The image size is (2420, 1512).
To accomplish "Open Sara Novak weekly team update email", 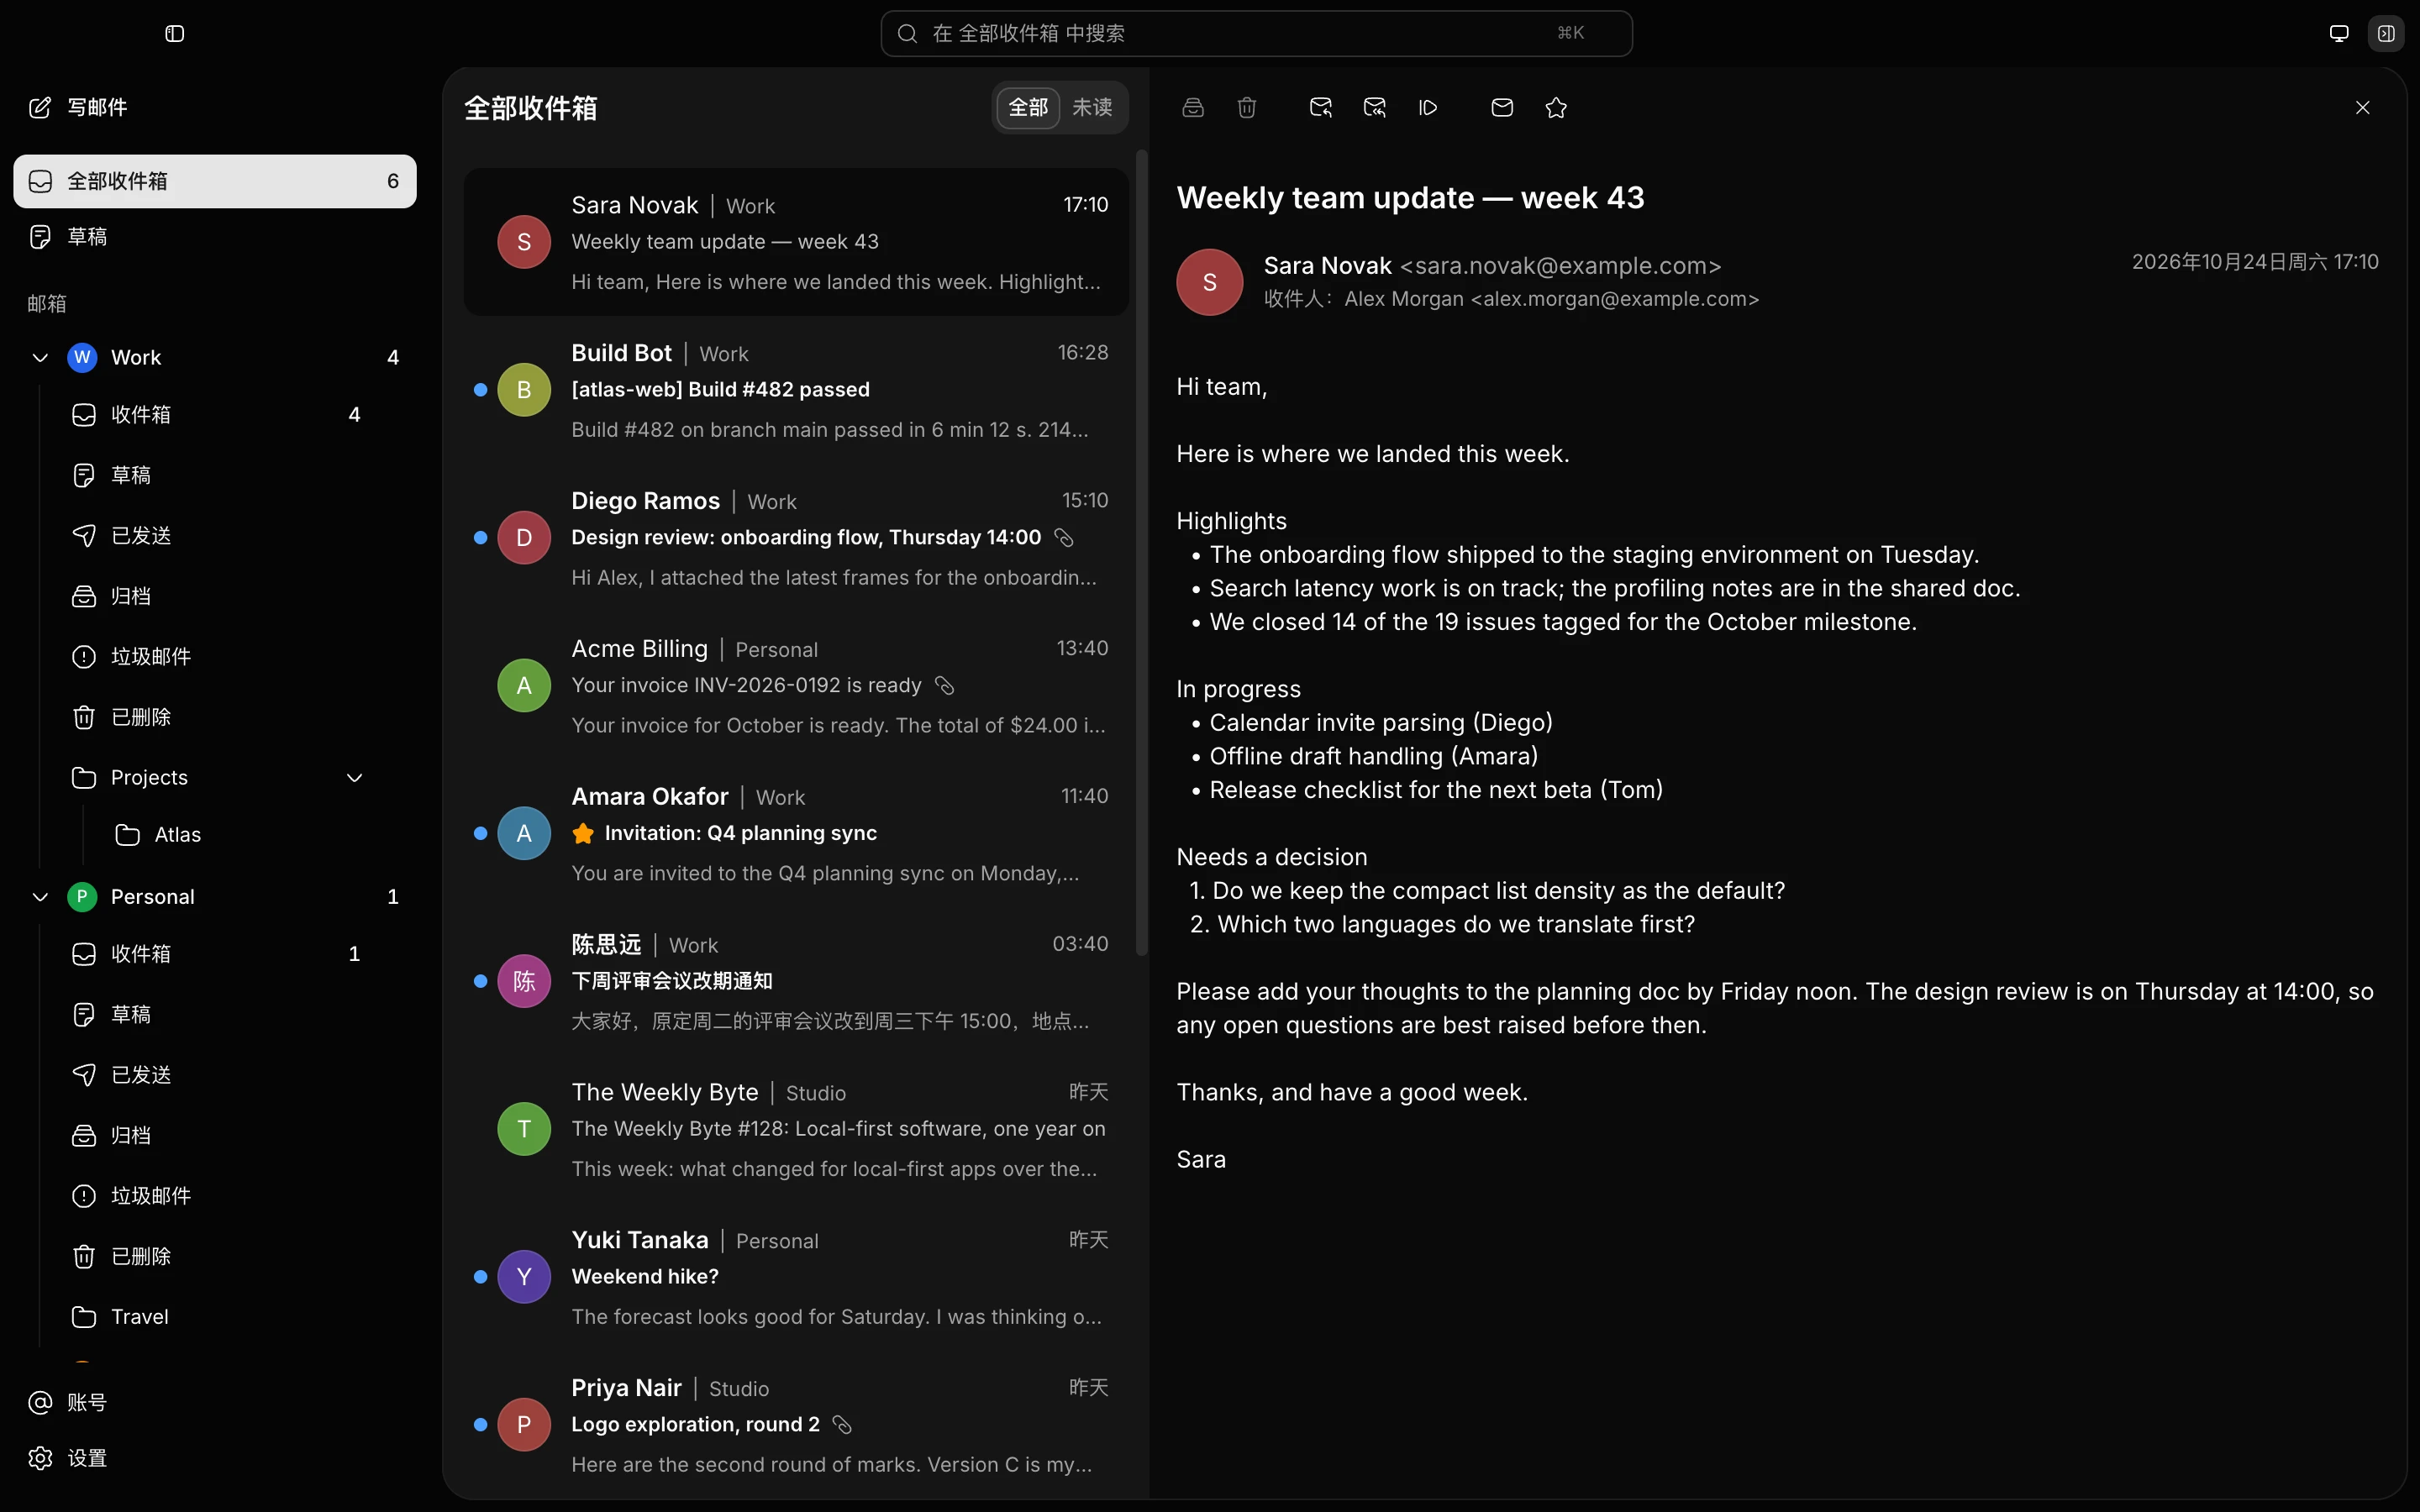I will [x=796, y=243].
